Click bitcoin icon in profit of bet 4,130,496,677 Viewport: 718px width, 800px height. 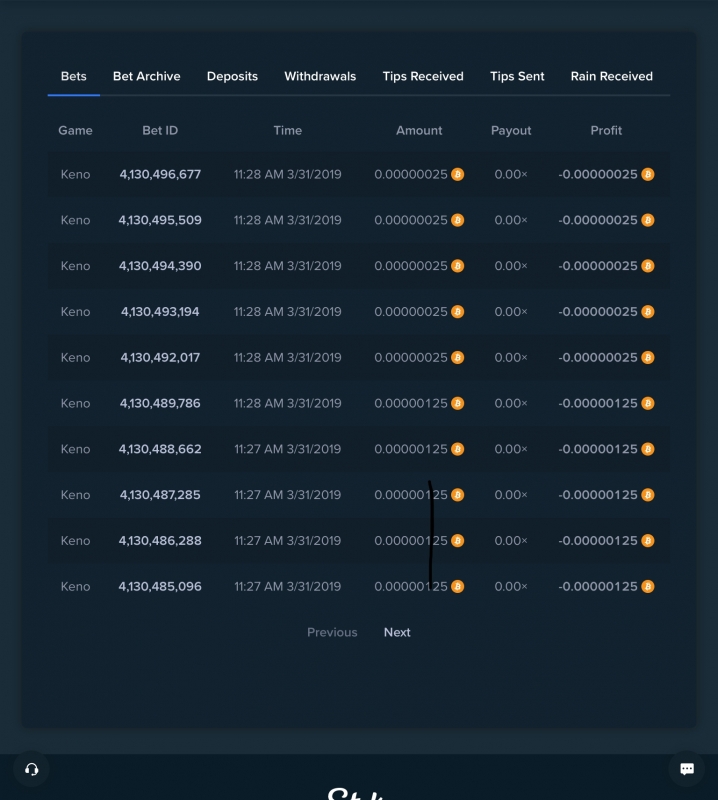648,174
